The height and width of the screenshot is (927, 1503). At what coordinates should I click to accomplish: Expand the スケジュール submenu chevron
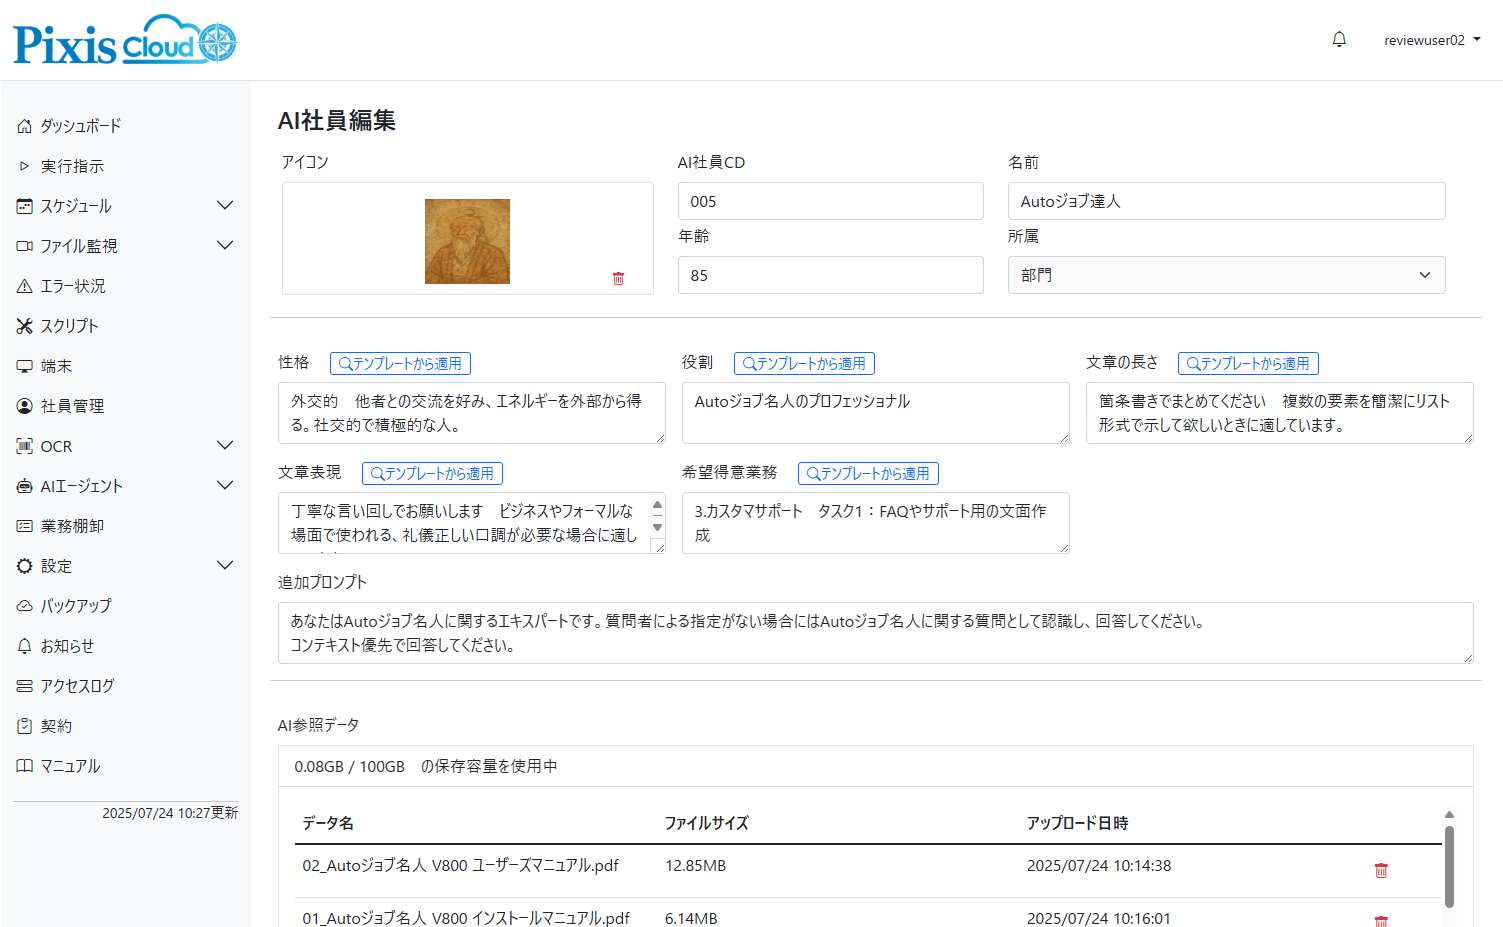pos(225,205)
